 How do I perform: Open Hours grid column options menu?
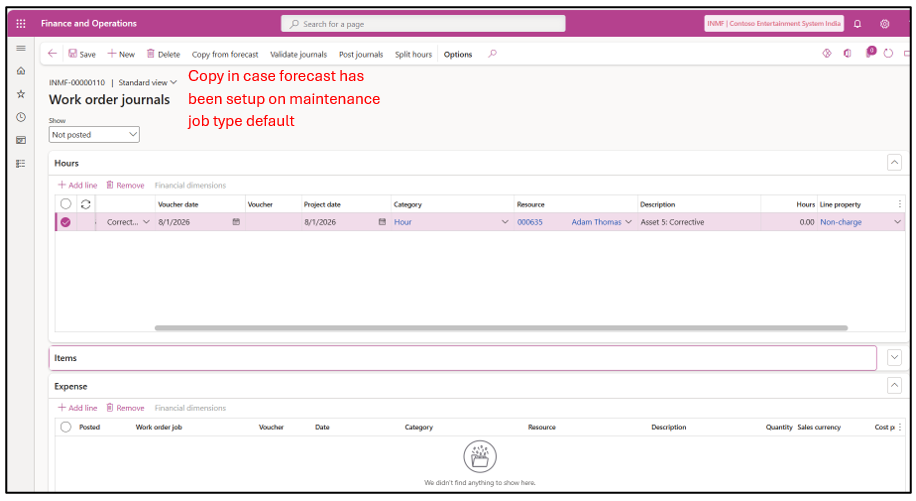(900, 204)
